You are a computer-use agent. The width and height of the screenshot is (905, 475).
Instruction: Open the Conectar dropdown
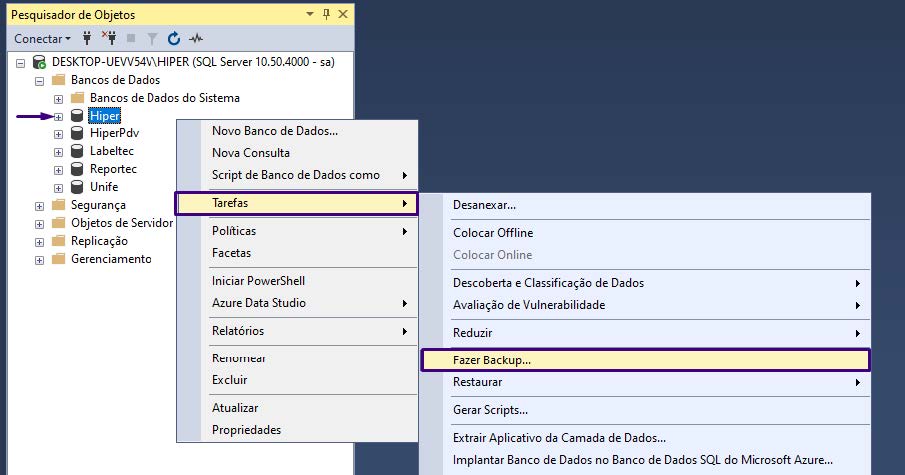[42, 38]
